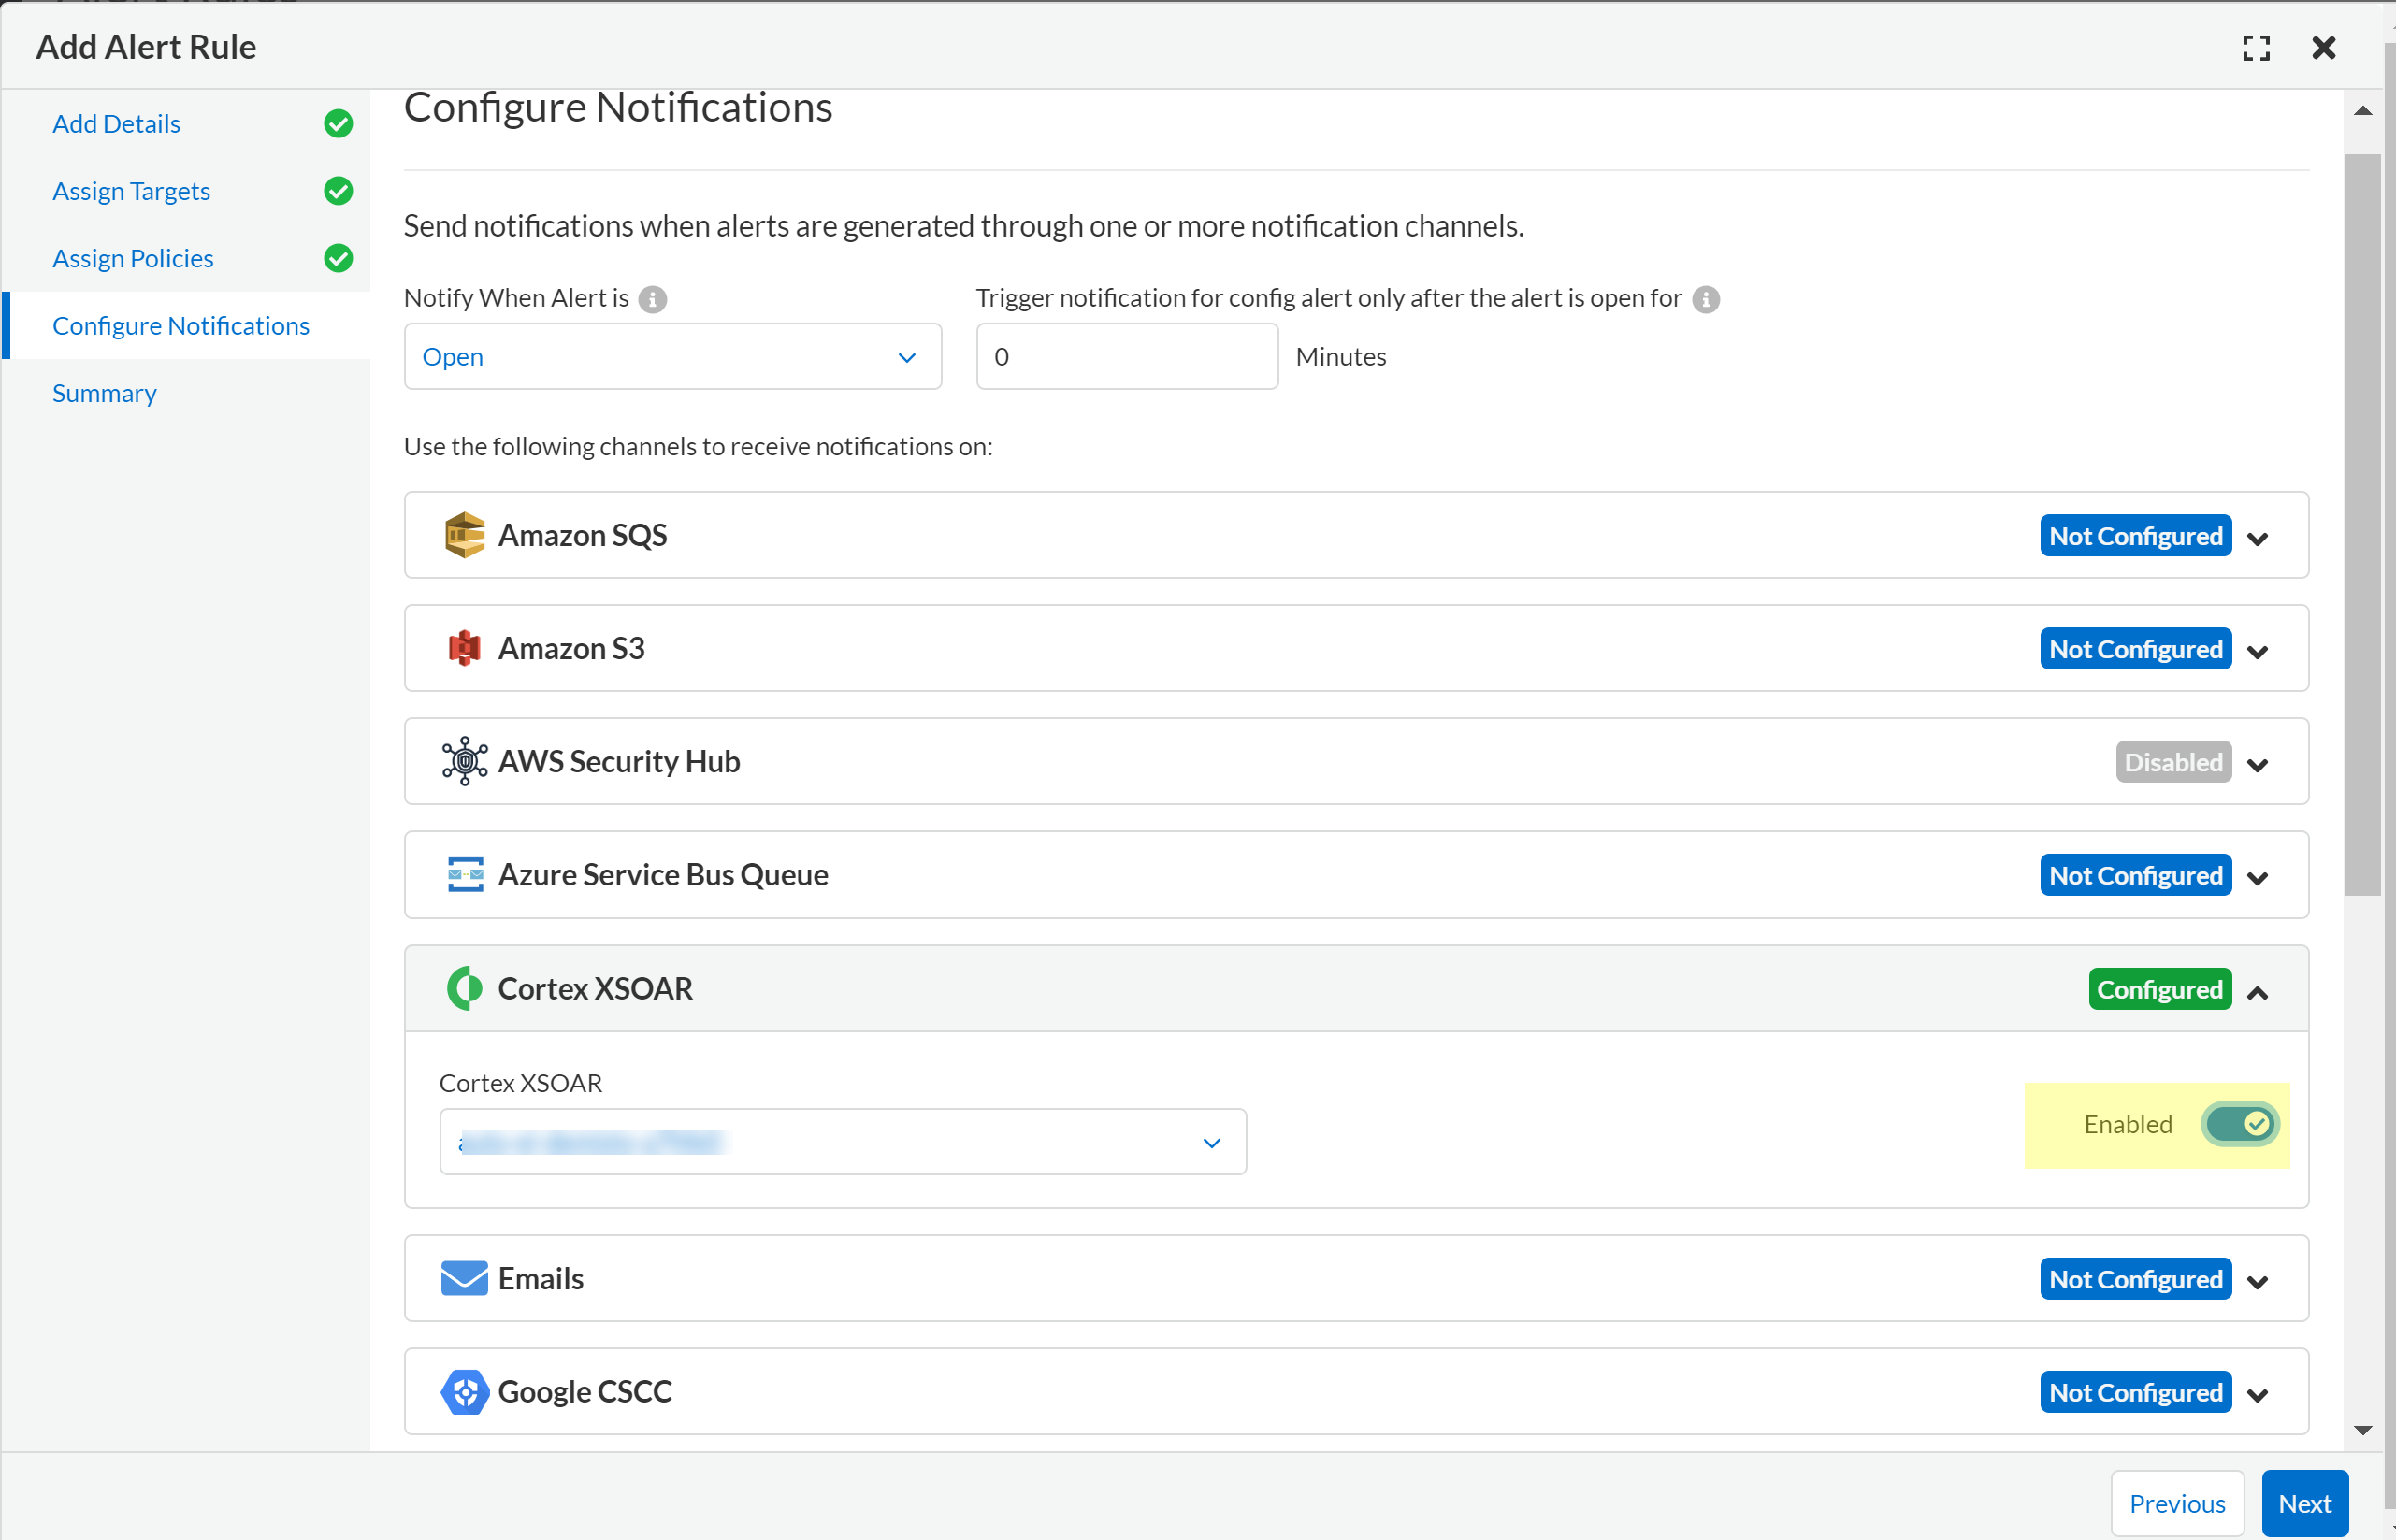This screenshot has height=1540, width=2396.
Task: Click the AWS Security Hub channel name
Action: tap(619, 762)
